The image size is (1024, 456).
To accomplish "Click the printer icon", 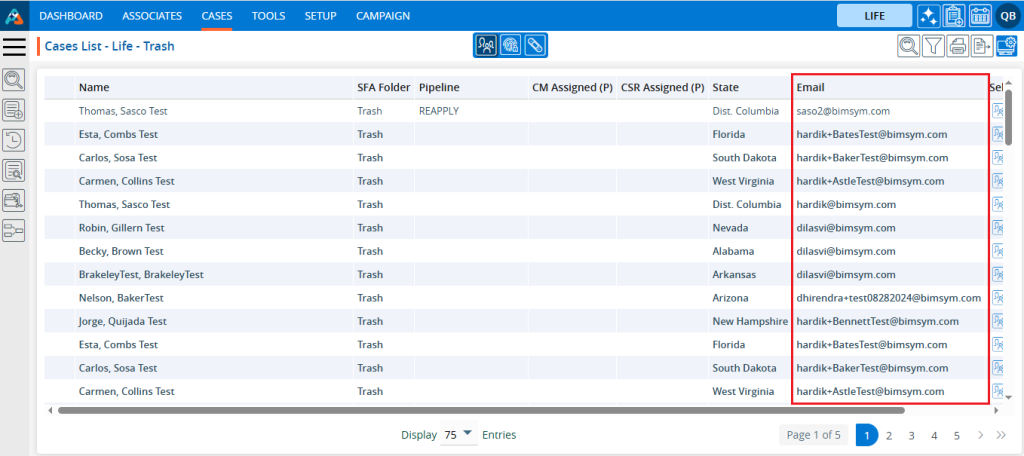I will 957,45.
